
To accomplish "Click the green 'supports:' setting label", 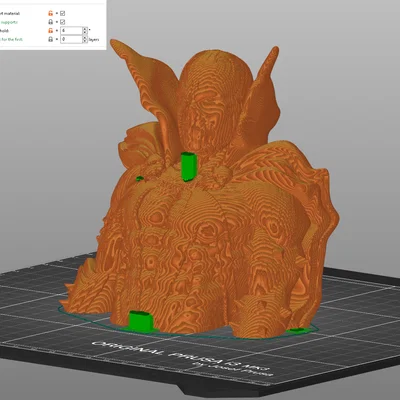I will point(9,22).
